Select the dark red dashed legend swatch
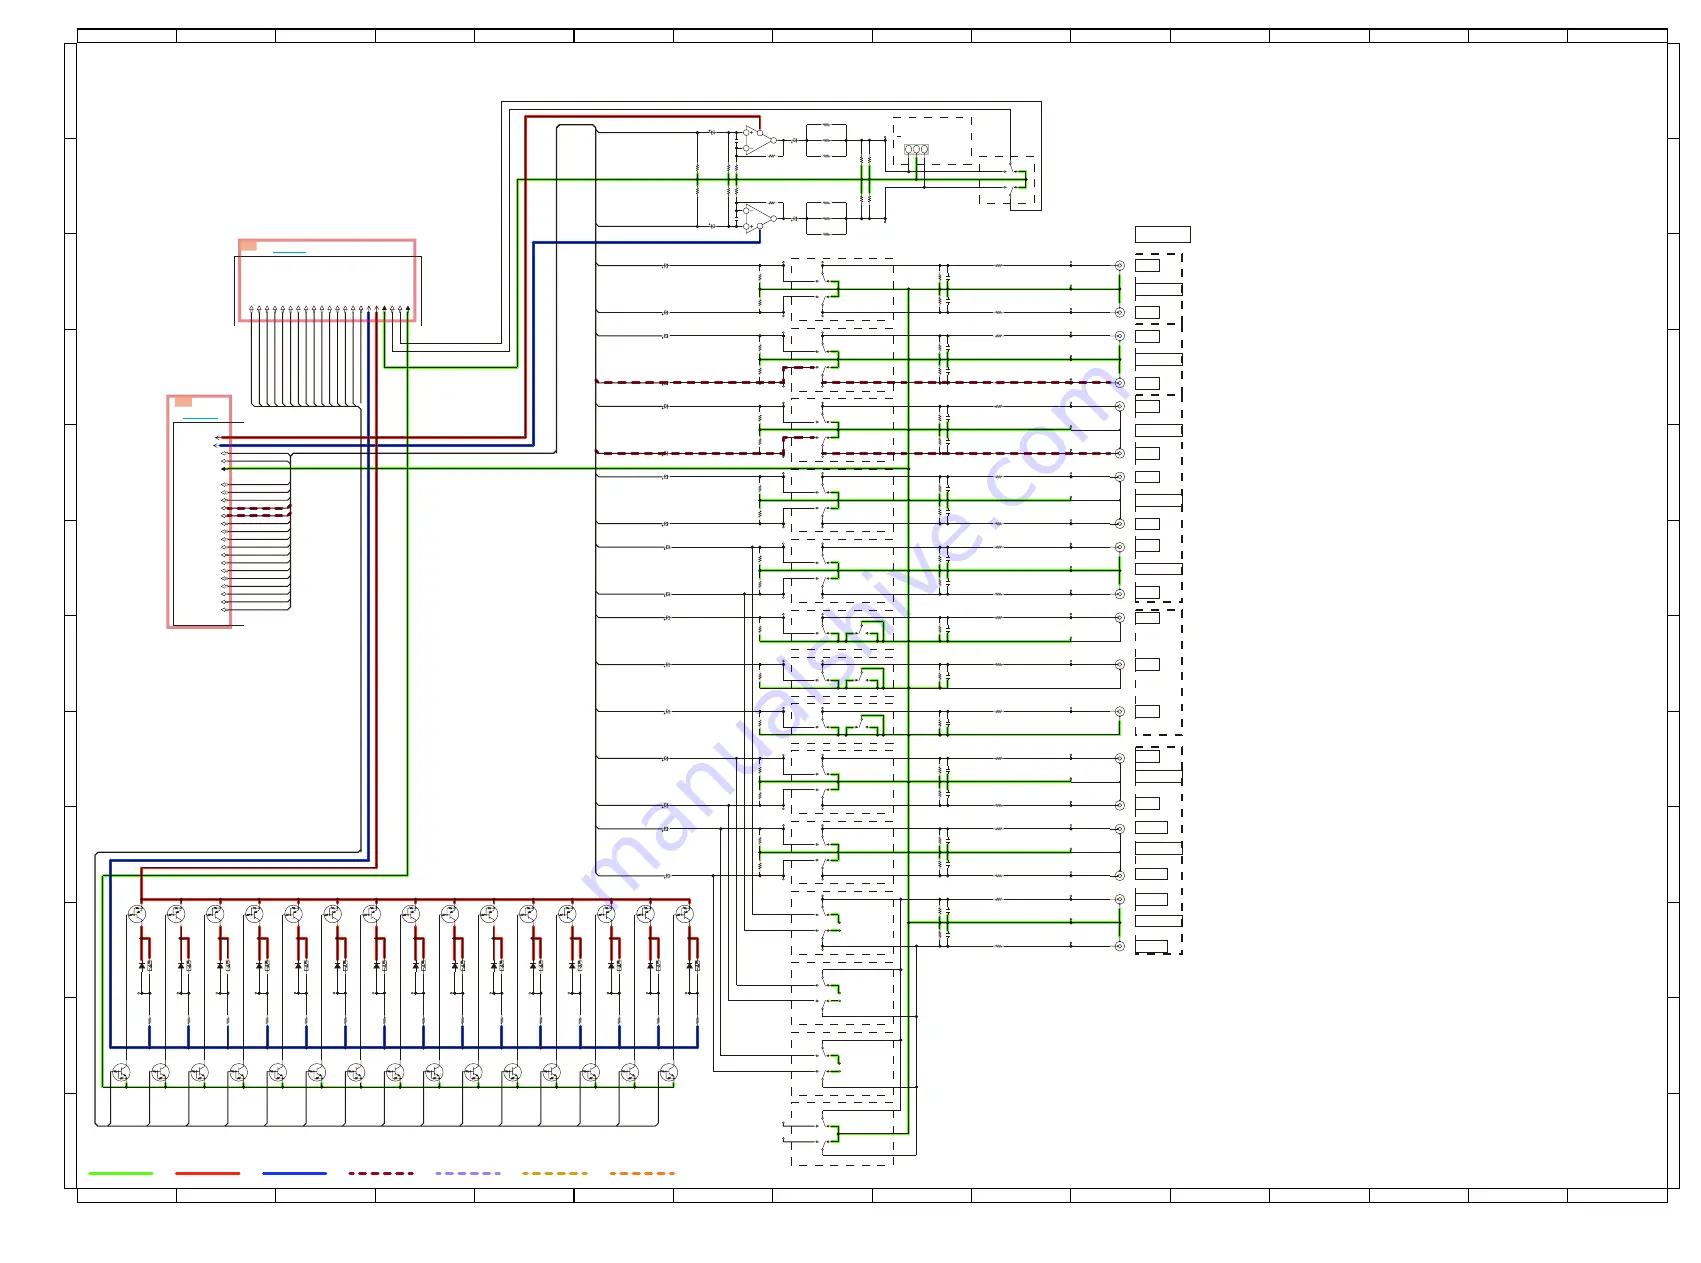The width and height of the screenshot is (1701, 1263). pos(381,1173)
